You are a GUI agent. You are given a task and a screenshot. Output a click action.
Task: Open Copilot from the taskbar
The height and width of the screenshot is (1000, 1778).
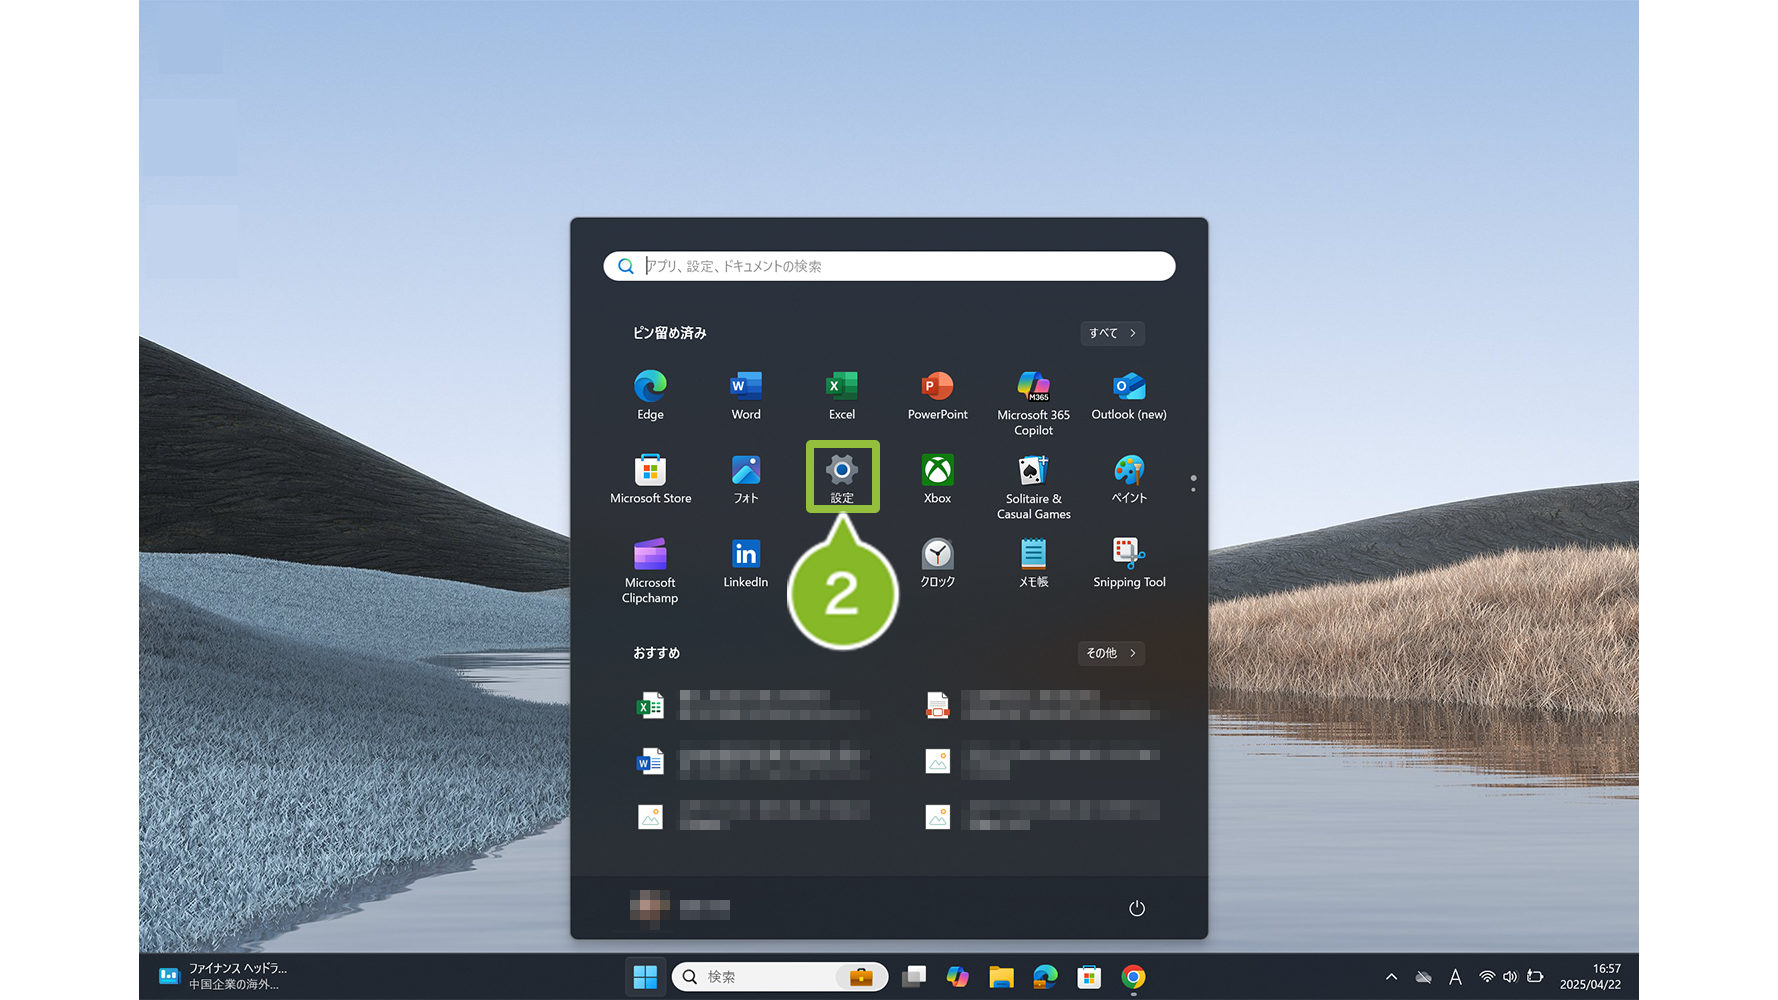[x=957, y=977]
